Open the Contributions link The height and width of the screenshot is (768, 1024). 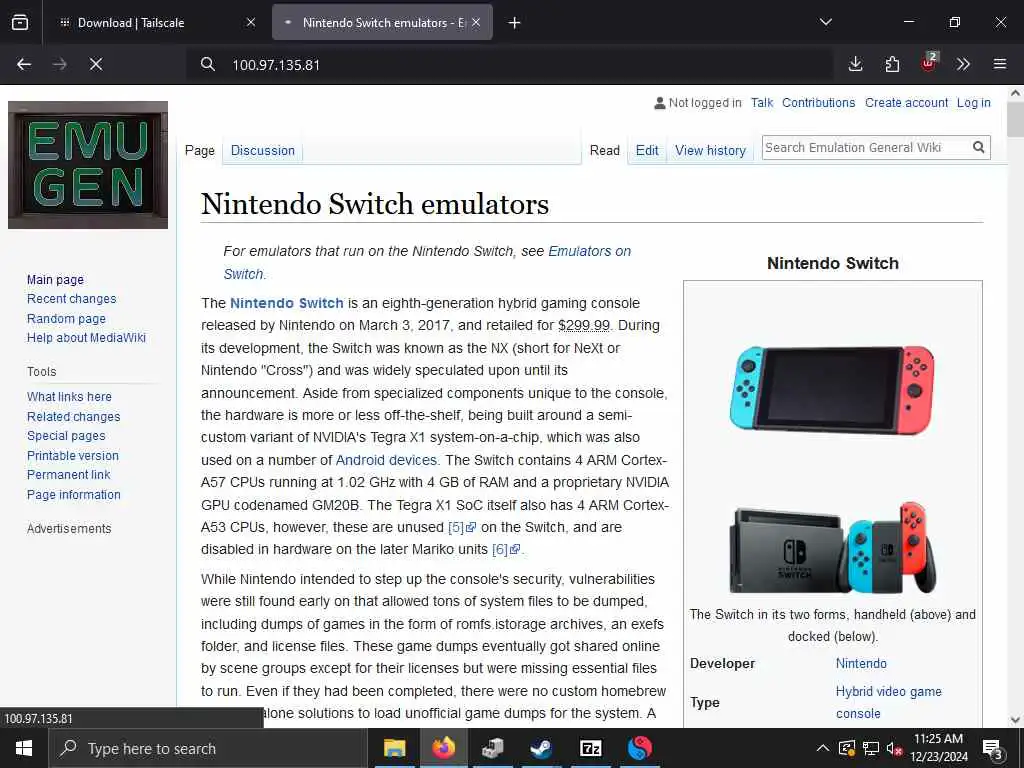coord(818,103)
